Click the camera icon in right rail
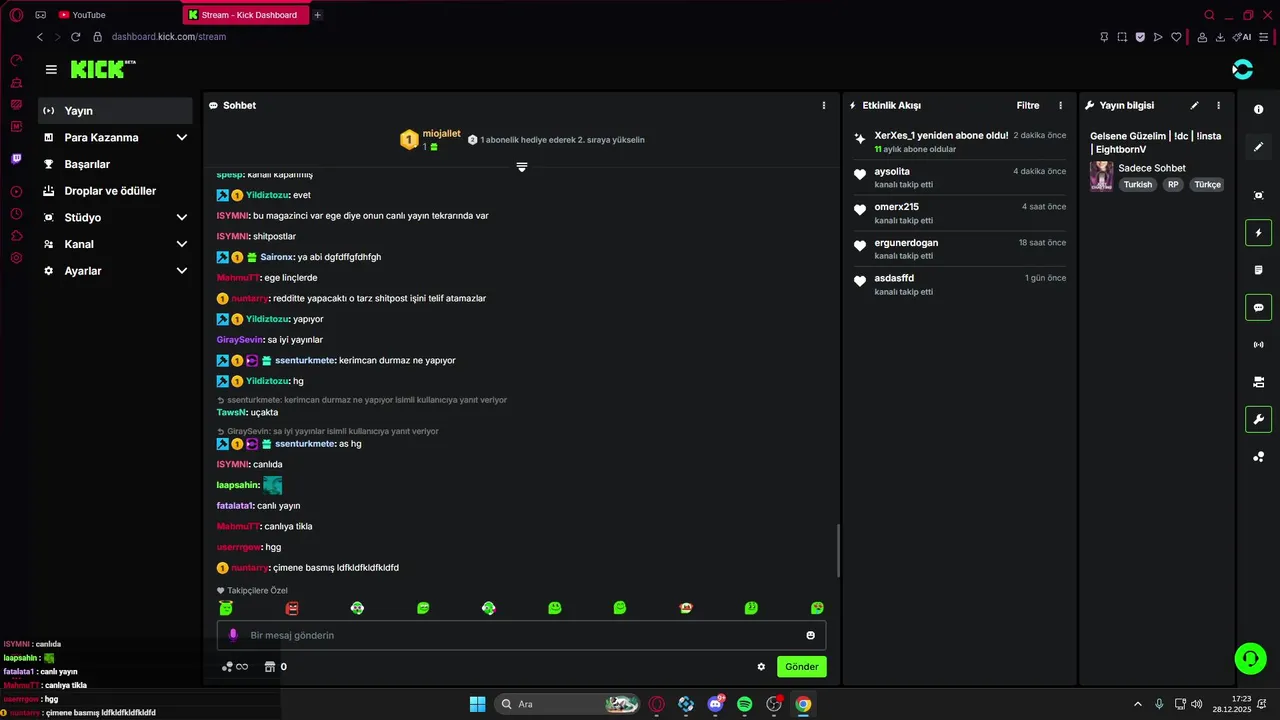Image resolution: width=1280 pixels, height=720 pixels. tap(1258, 382)
